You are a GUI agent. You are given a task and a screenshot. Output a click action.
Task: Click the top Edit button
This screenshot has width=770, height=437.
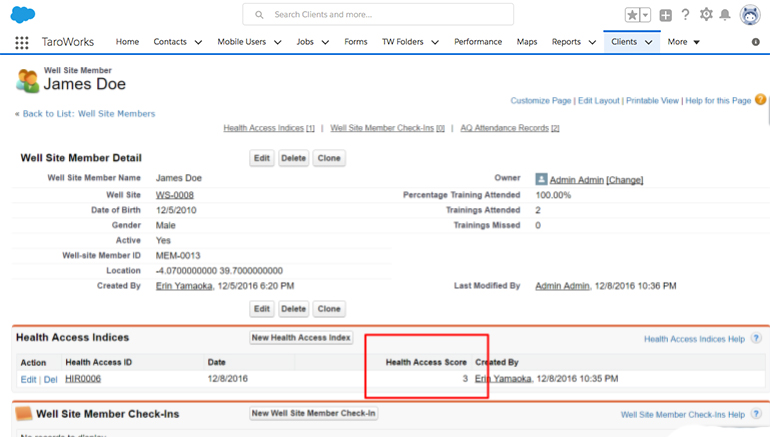pos(261,158)
